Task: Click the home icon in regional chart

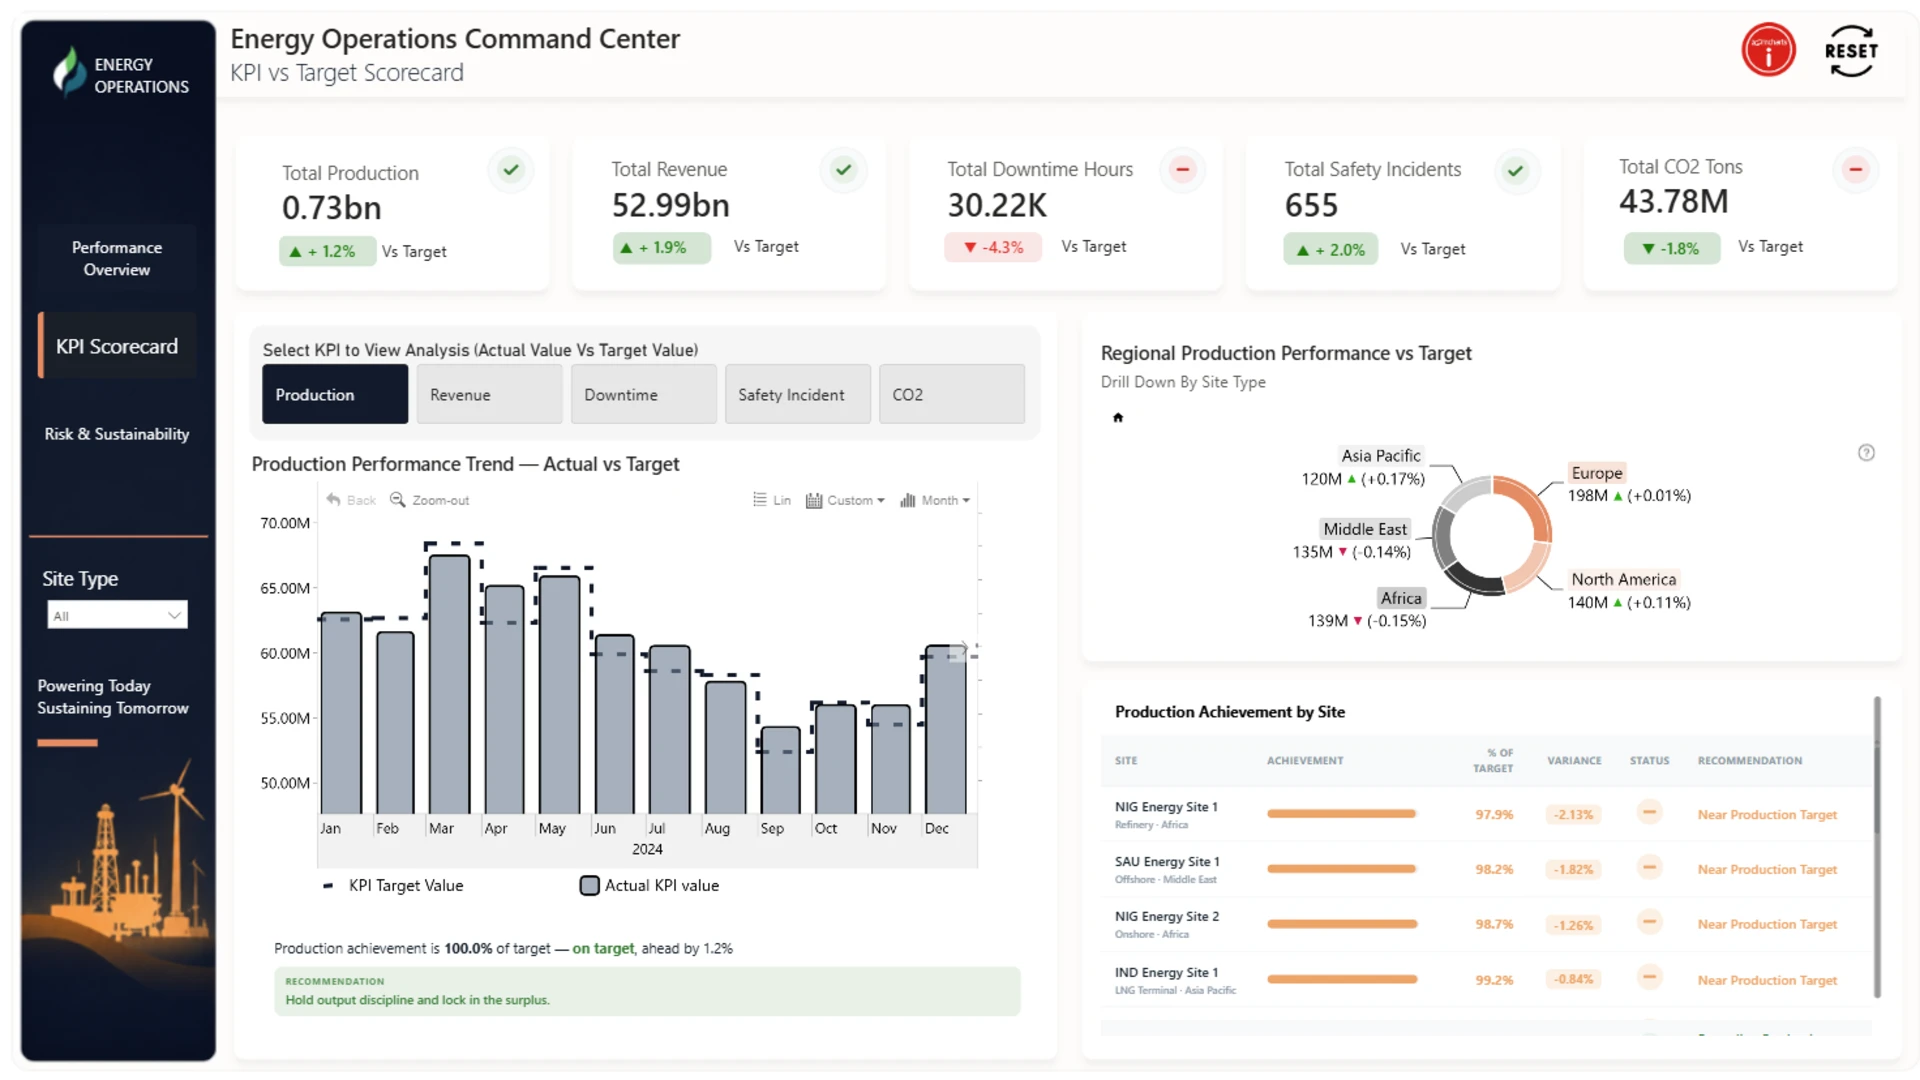Action: [x=1118, y=418]
